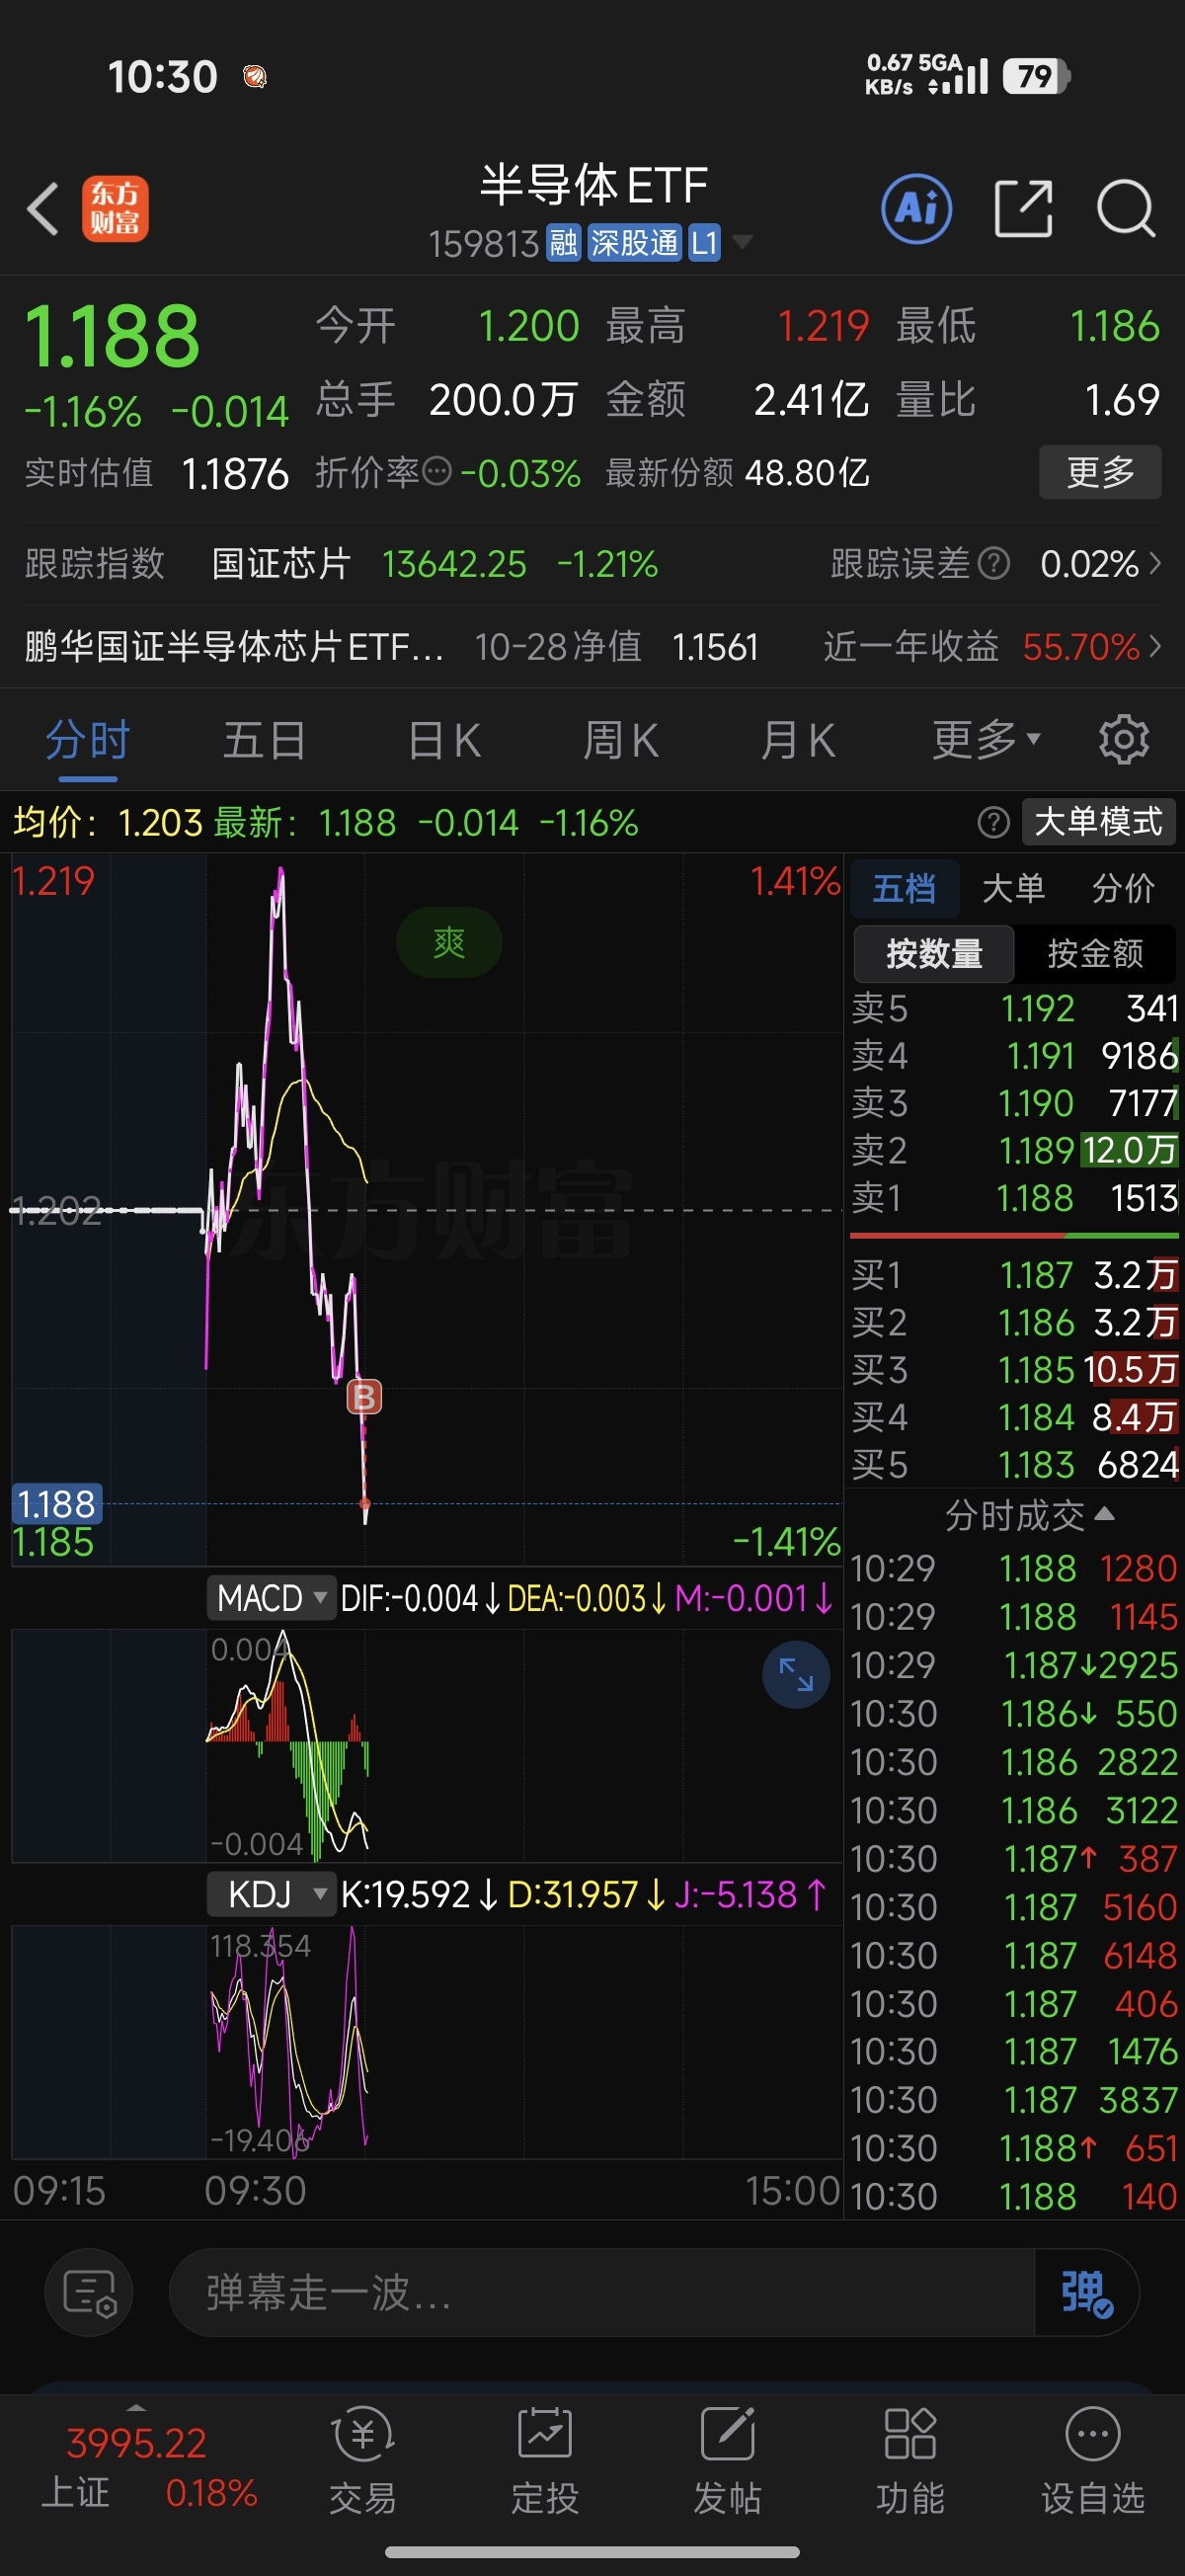Expand the 上证 index bar arrow
This screenshot has width=1185, height=2576.
[x=137, y=2407]
